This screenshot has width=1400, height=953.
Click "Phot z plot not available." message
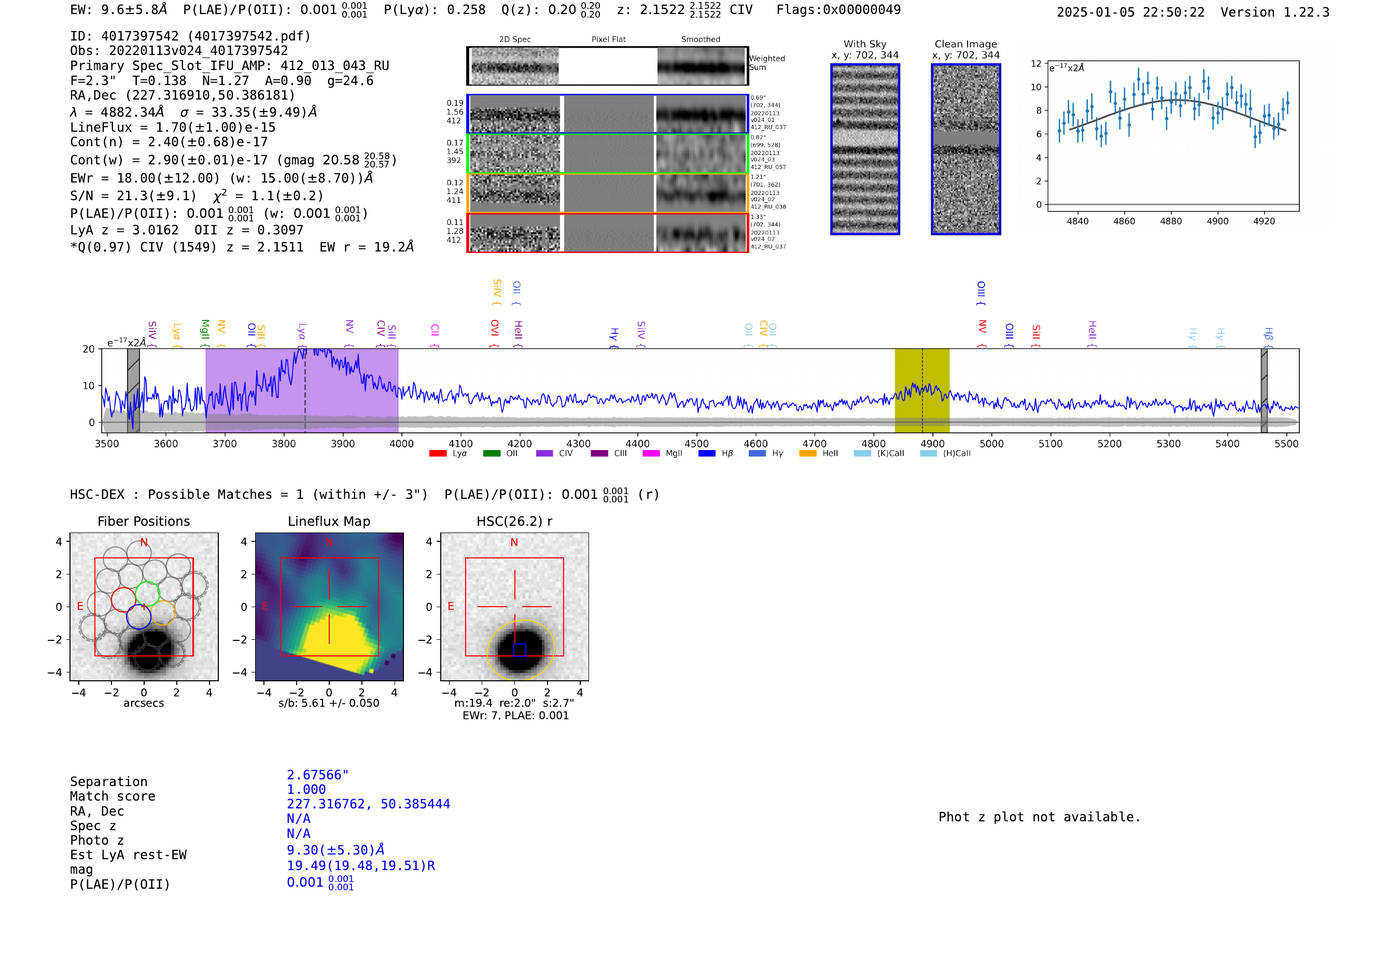coord(1039,817)
